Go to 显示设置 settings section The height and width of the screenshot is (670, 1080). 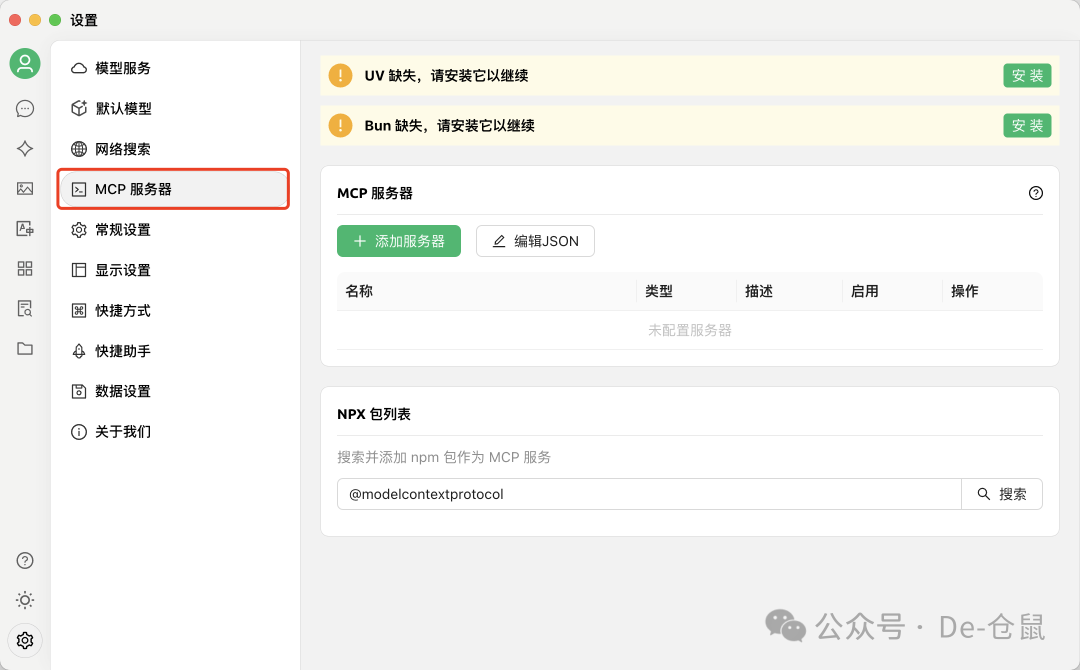(x=124, y=269)
